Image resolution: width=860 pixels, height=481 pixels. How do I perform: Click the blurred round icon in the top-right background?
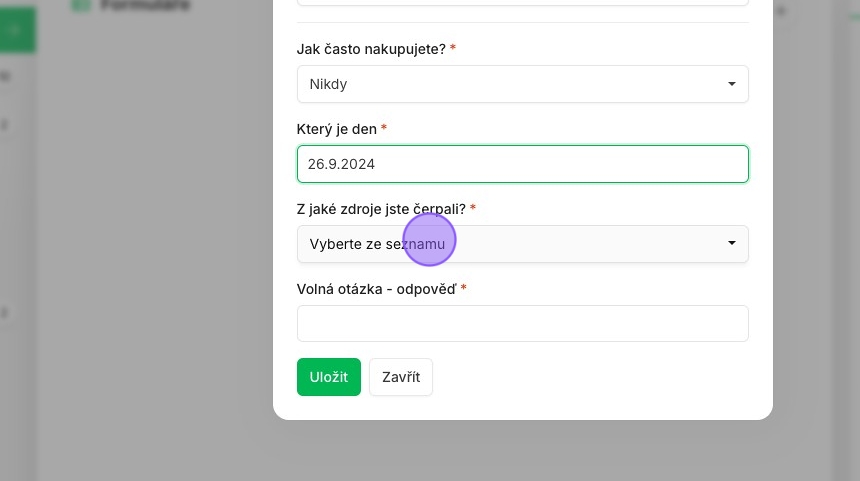(x=781, y=10)
